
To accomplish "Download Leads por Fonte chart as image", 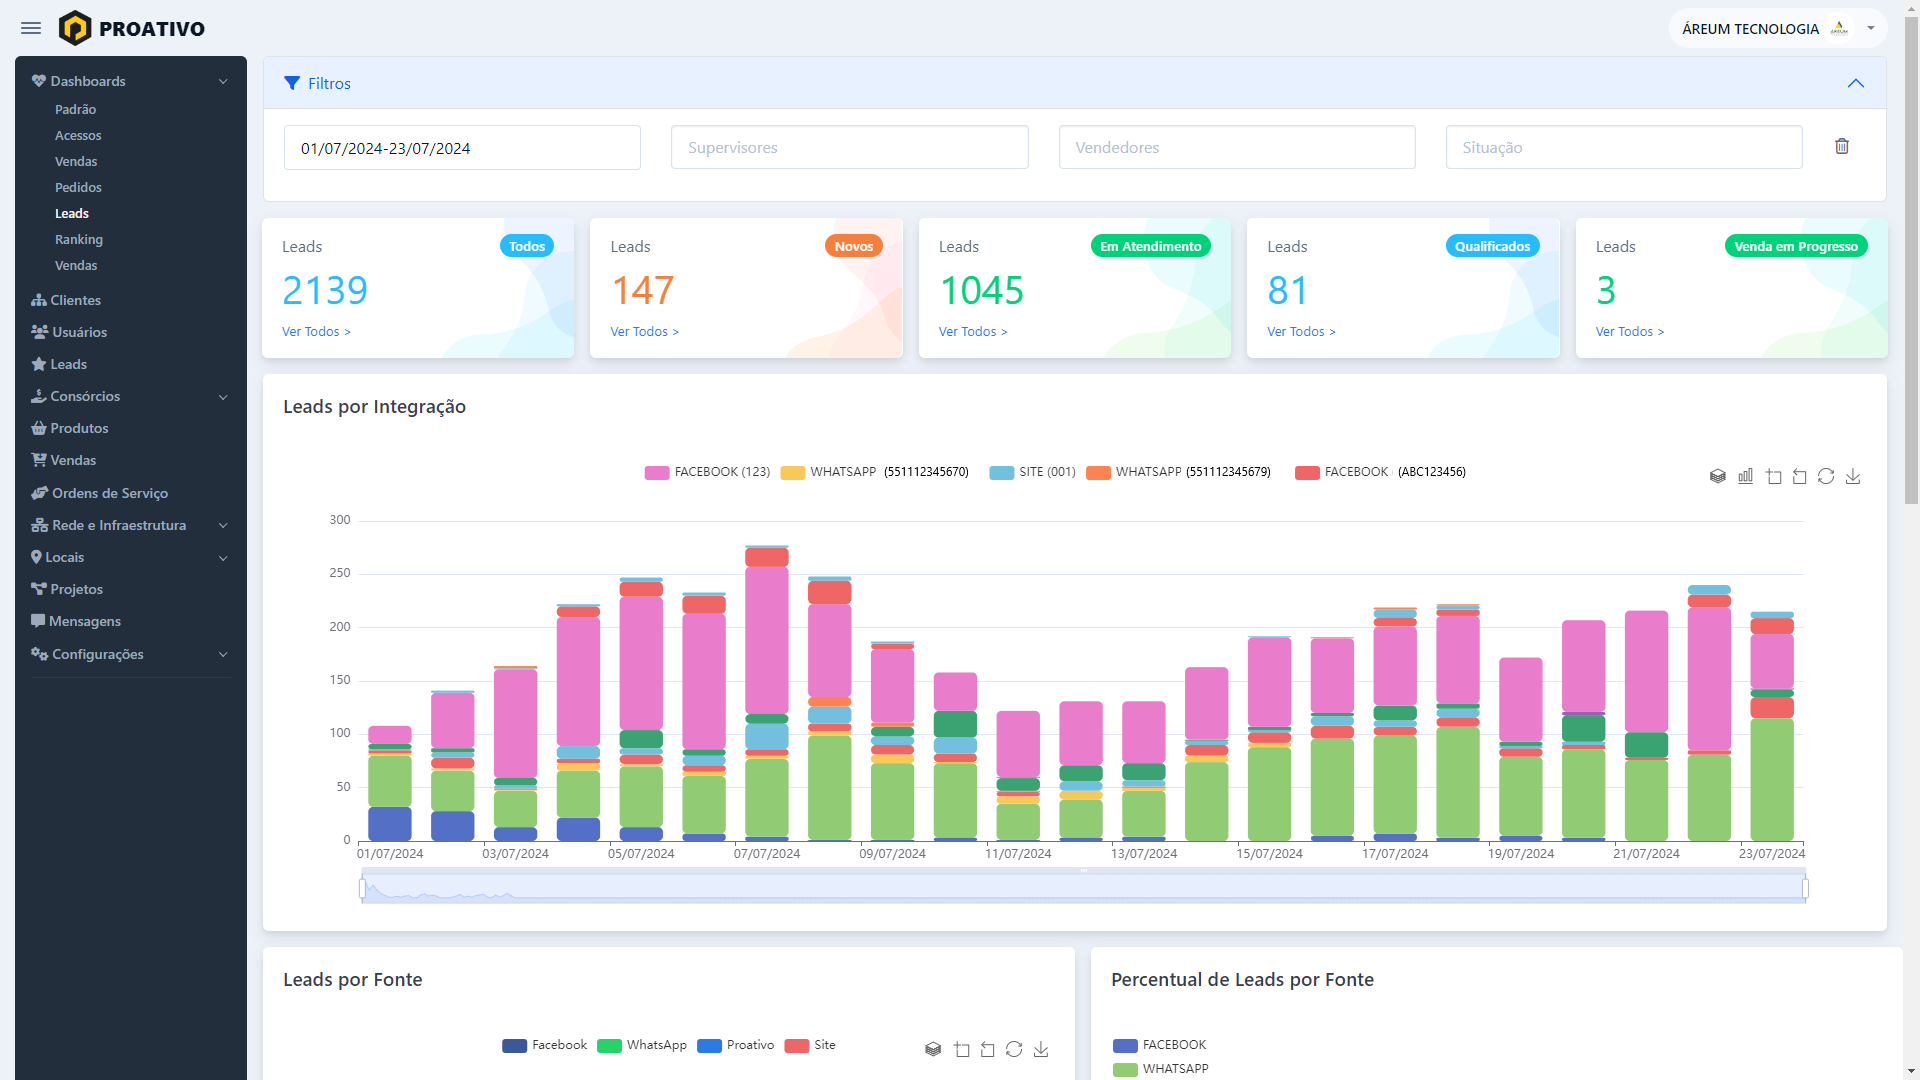I will (1041, 1049).
